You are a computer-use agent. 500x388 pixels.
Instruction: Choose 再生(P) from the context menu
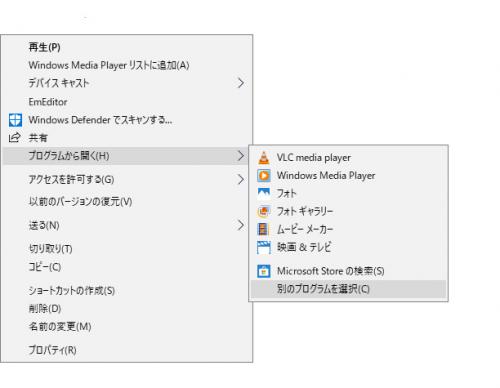click(127, 47)
